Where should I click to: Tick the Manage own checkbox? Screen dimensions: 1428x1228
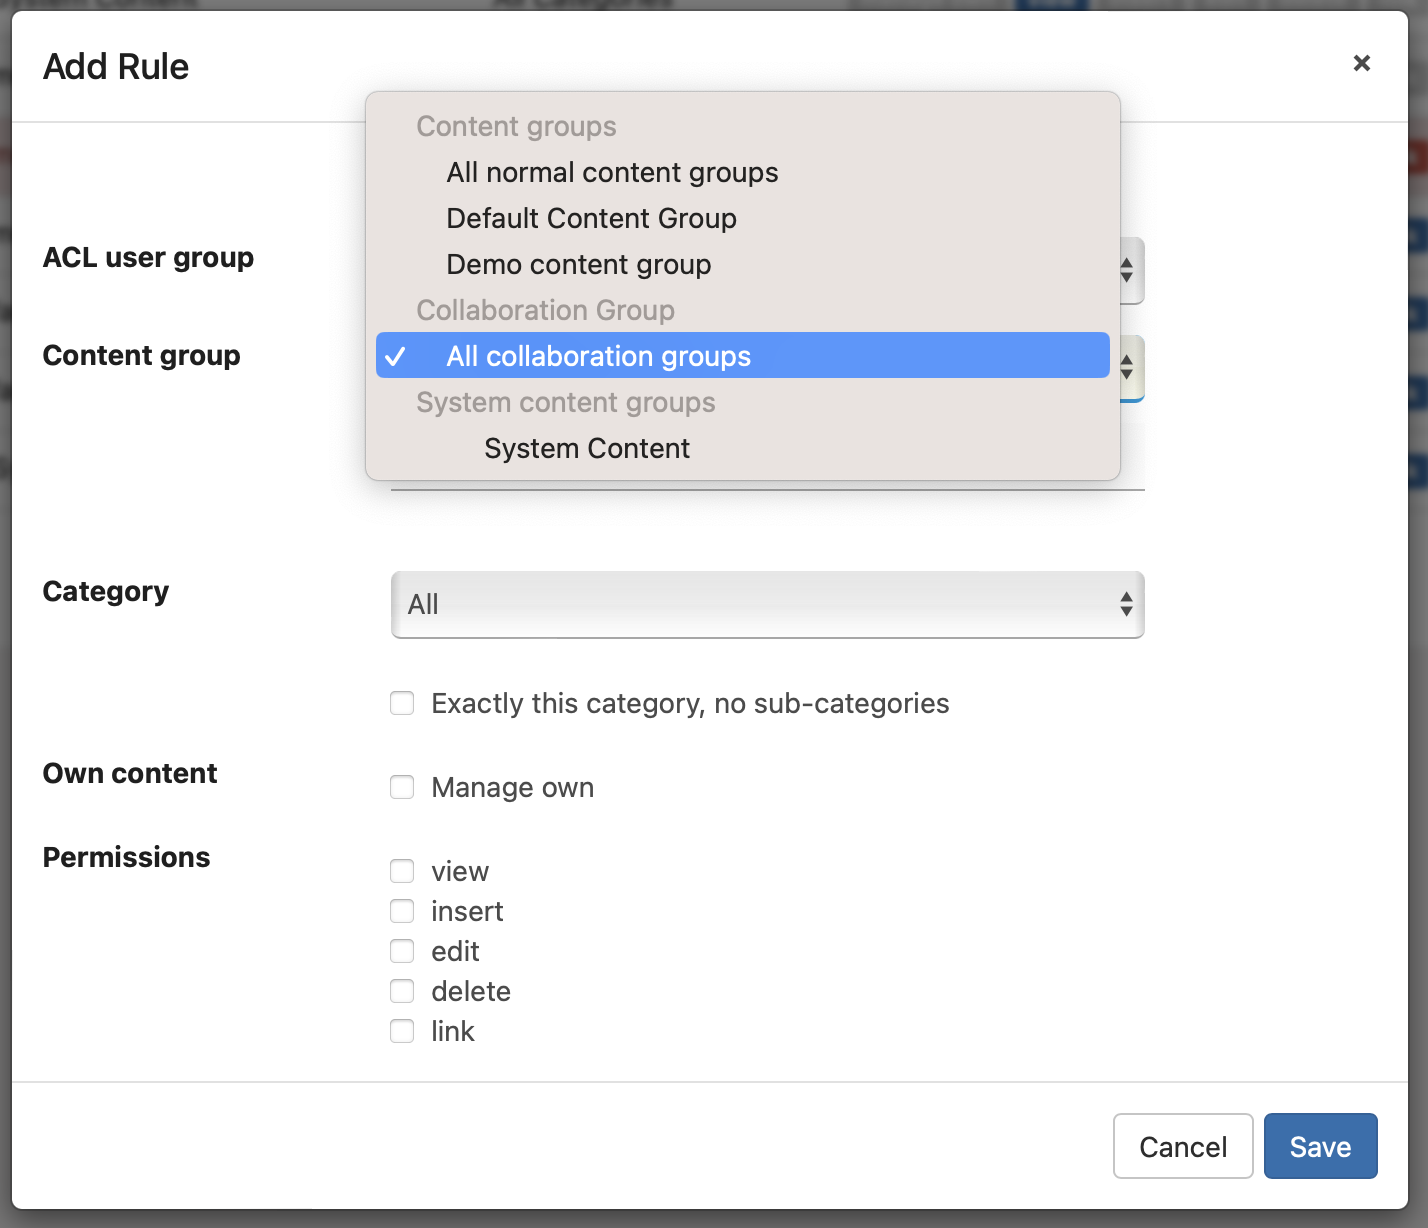tap(402, 788)
